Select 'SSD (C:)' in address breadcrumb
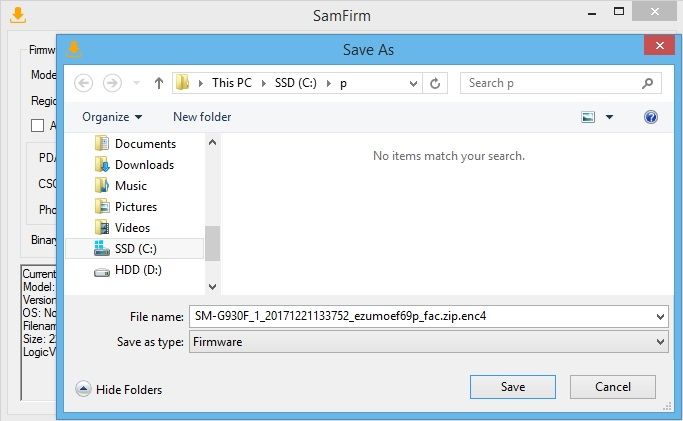 (x=295, y=83)
